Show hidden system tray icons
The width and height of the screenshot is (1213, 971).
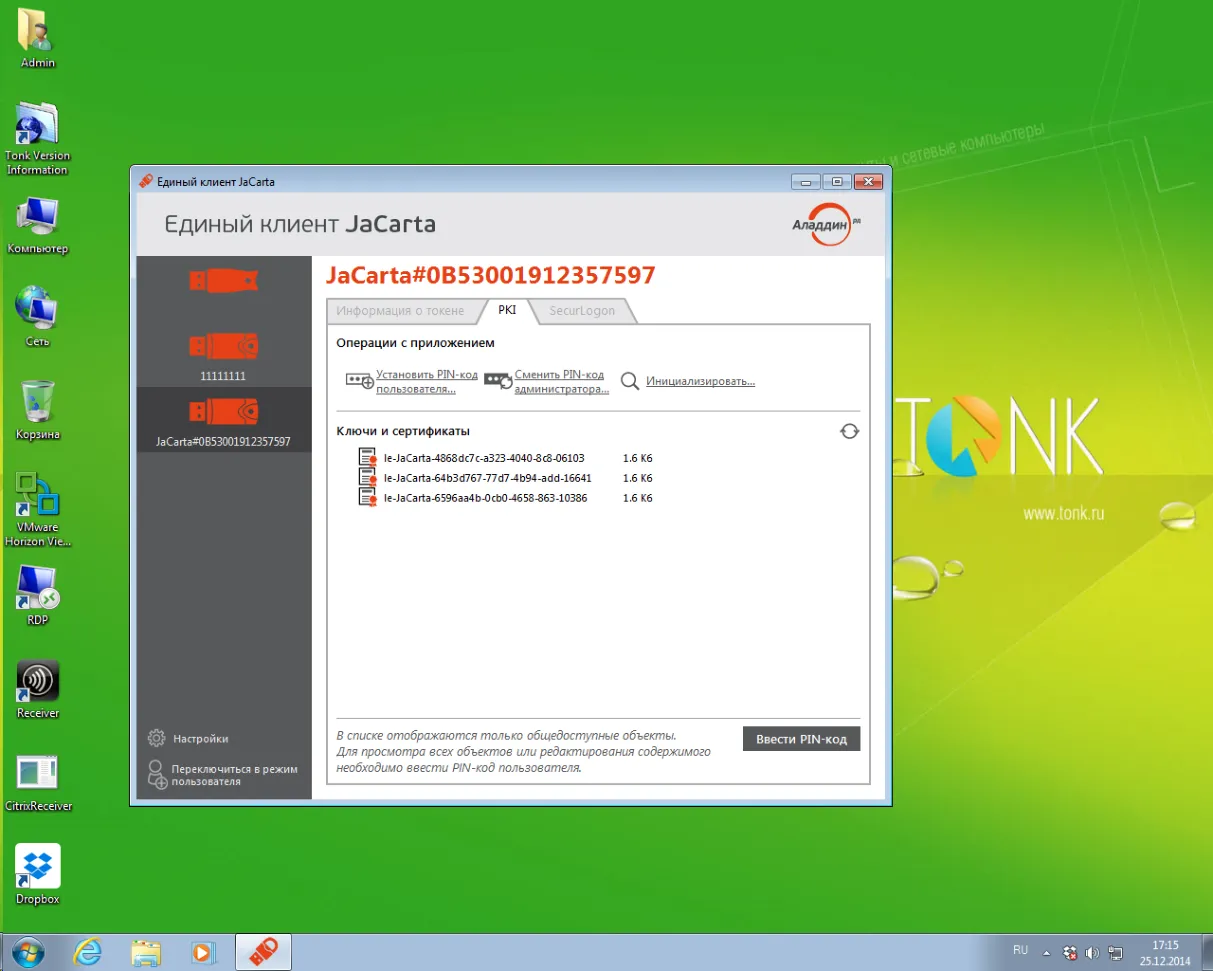[1046, 952]
